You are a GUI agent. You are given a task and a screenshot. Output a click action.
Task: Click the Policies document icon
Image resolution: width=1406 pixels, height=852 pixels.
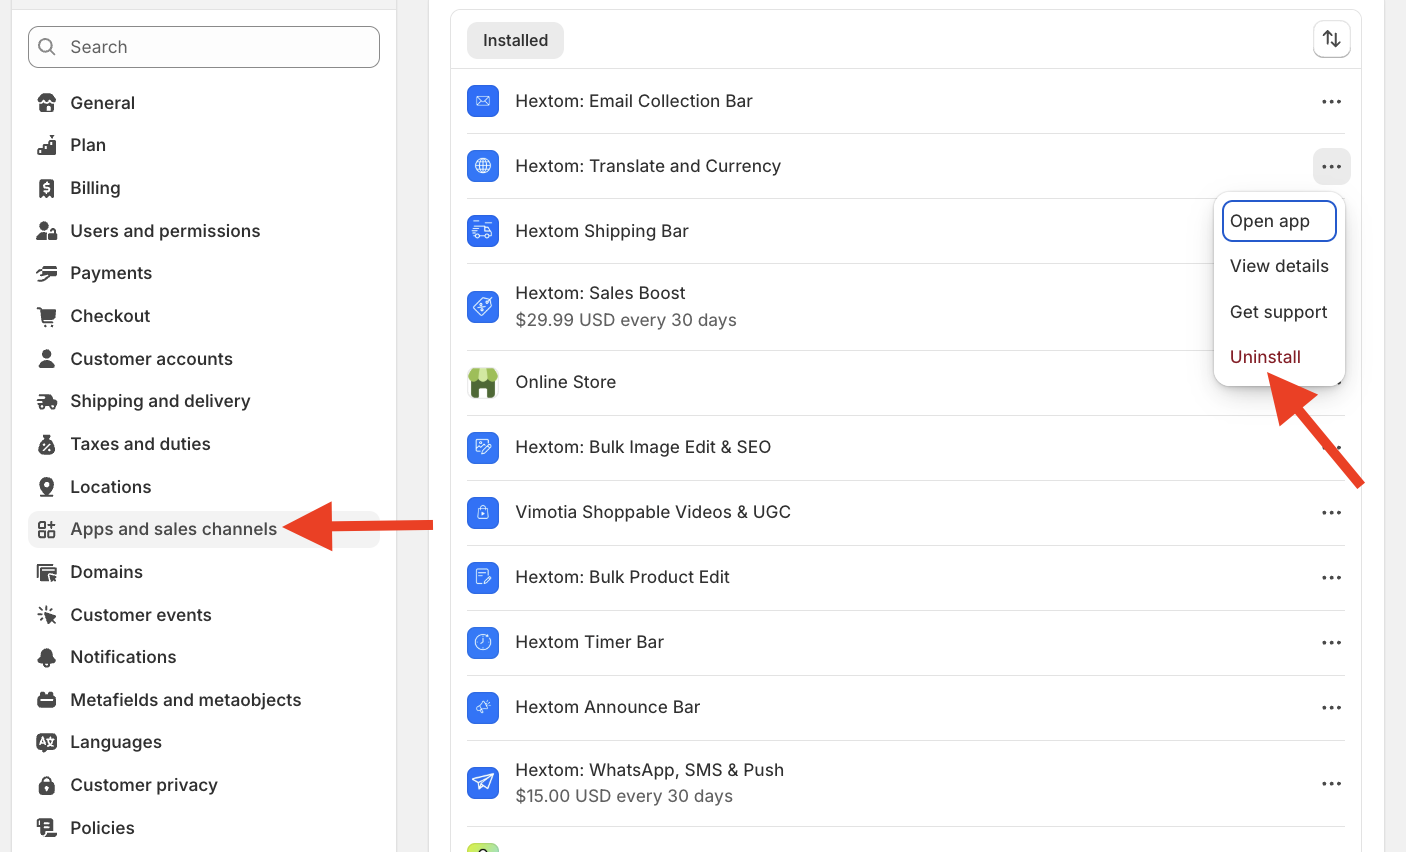pos(47,828)
